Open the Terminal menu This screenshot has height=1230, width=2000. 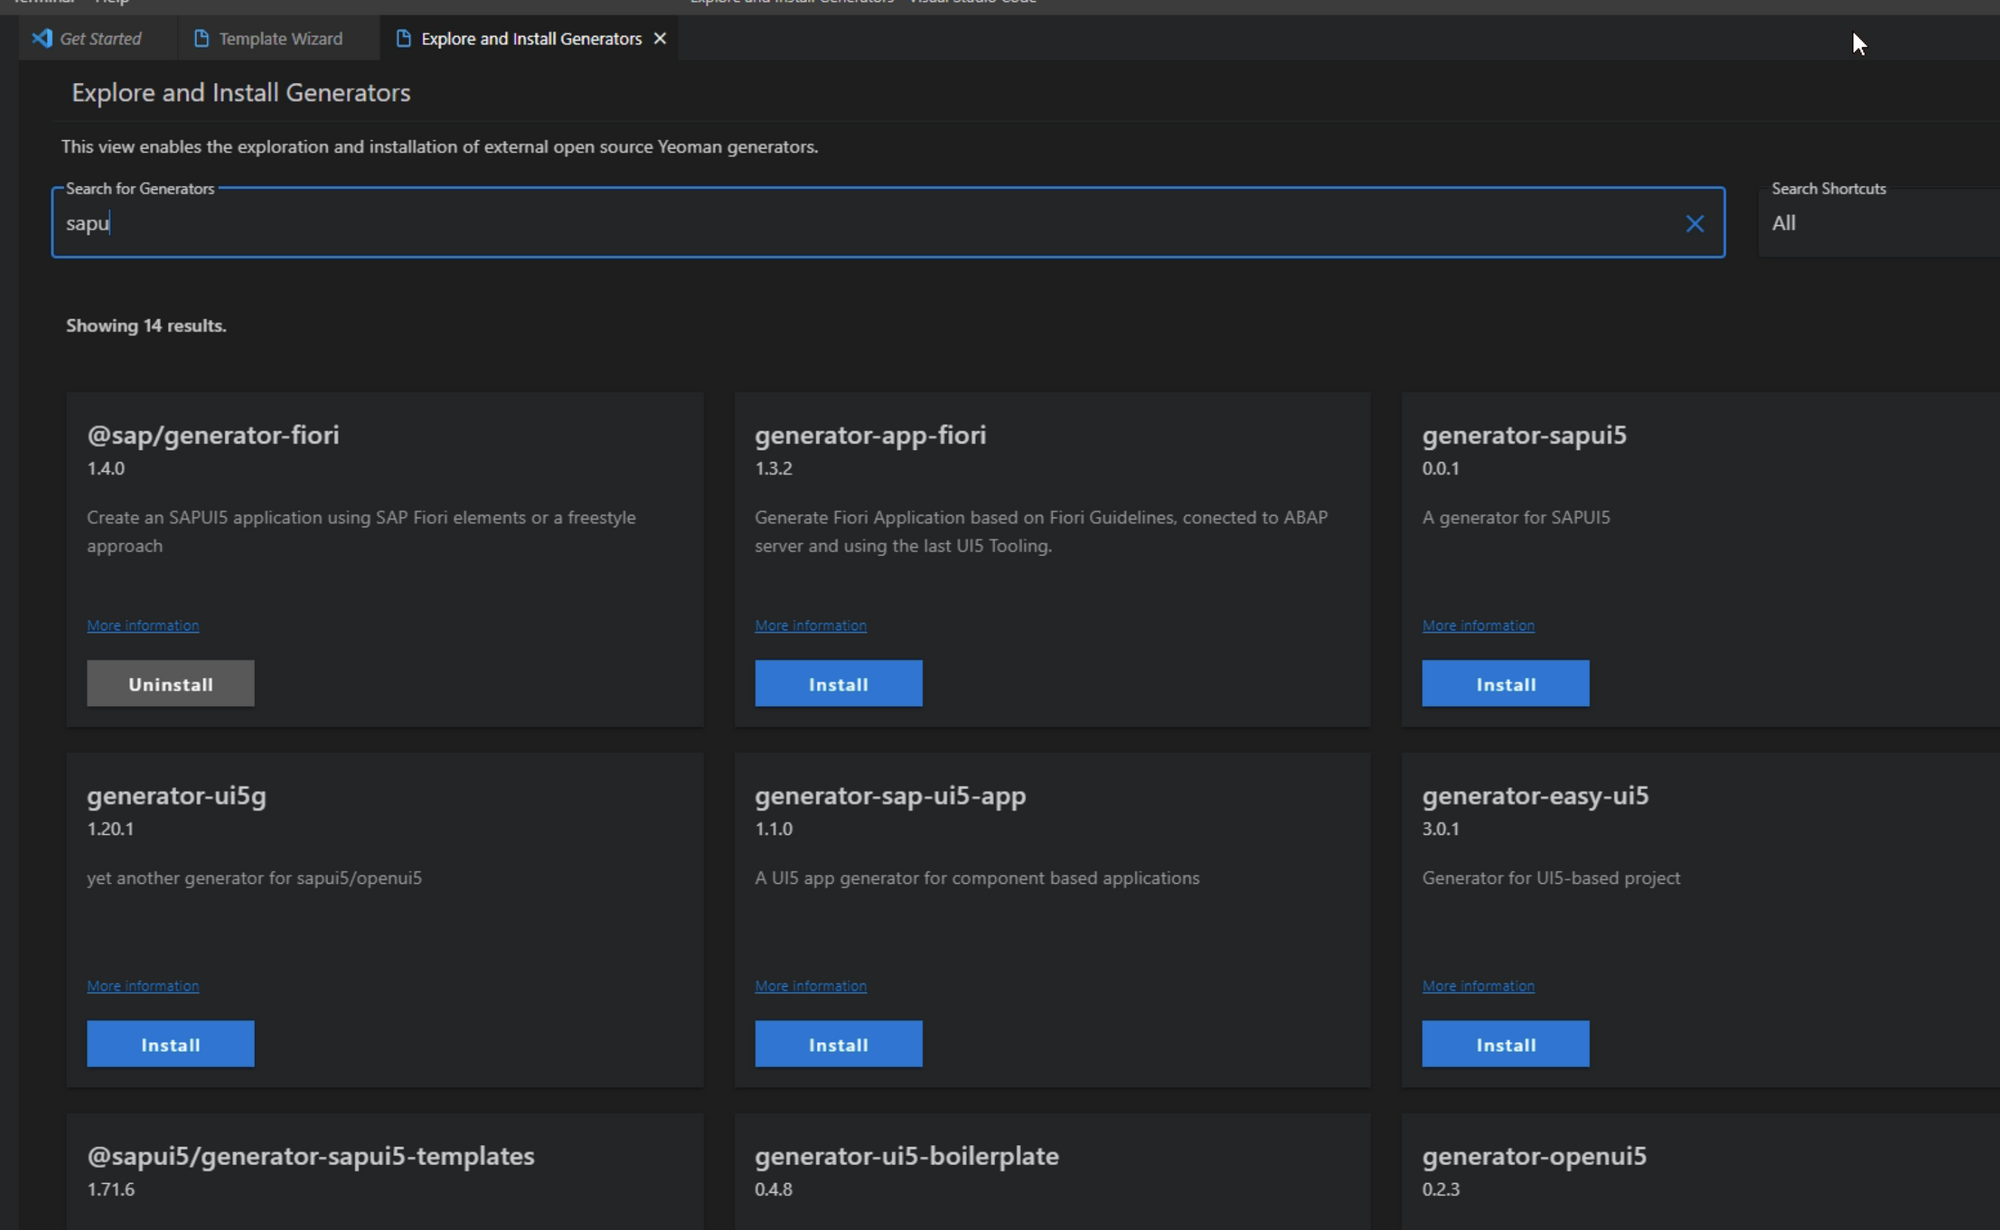(x=45, y=2)
